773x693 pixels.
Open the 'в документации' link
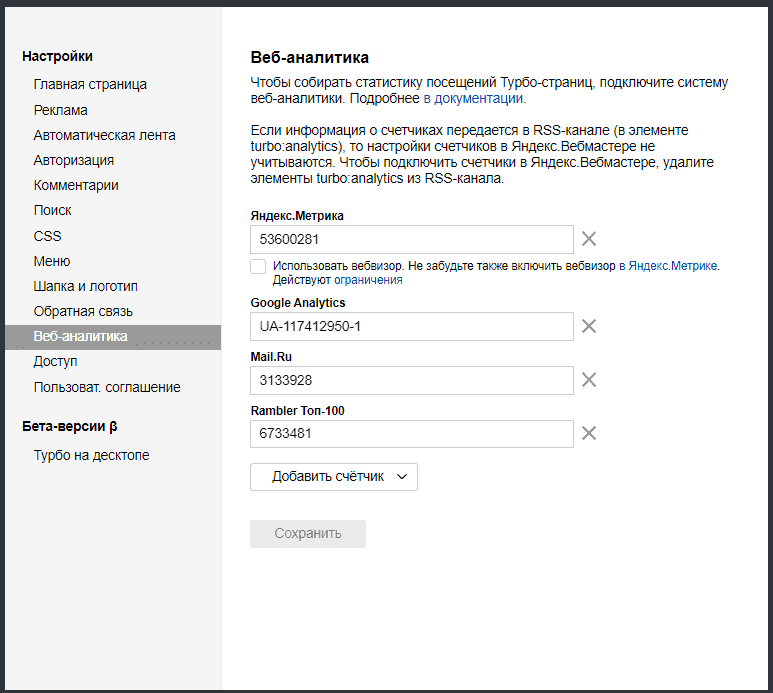[473, 99]
